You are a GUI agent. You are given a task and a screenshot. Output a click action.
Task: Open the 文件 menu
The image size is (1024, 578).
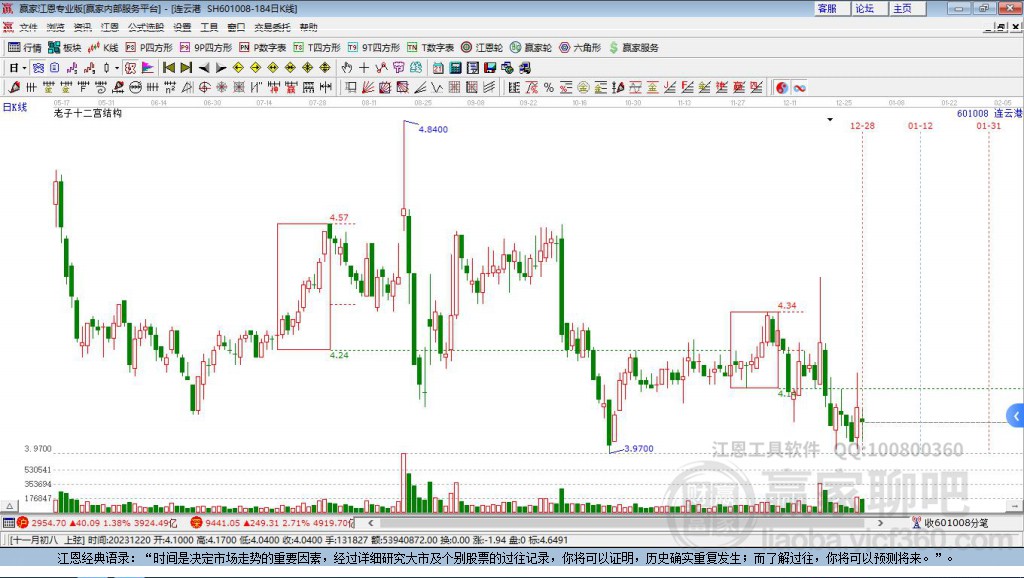point(28,27)
